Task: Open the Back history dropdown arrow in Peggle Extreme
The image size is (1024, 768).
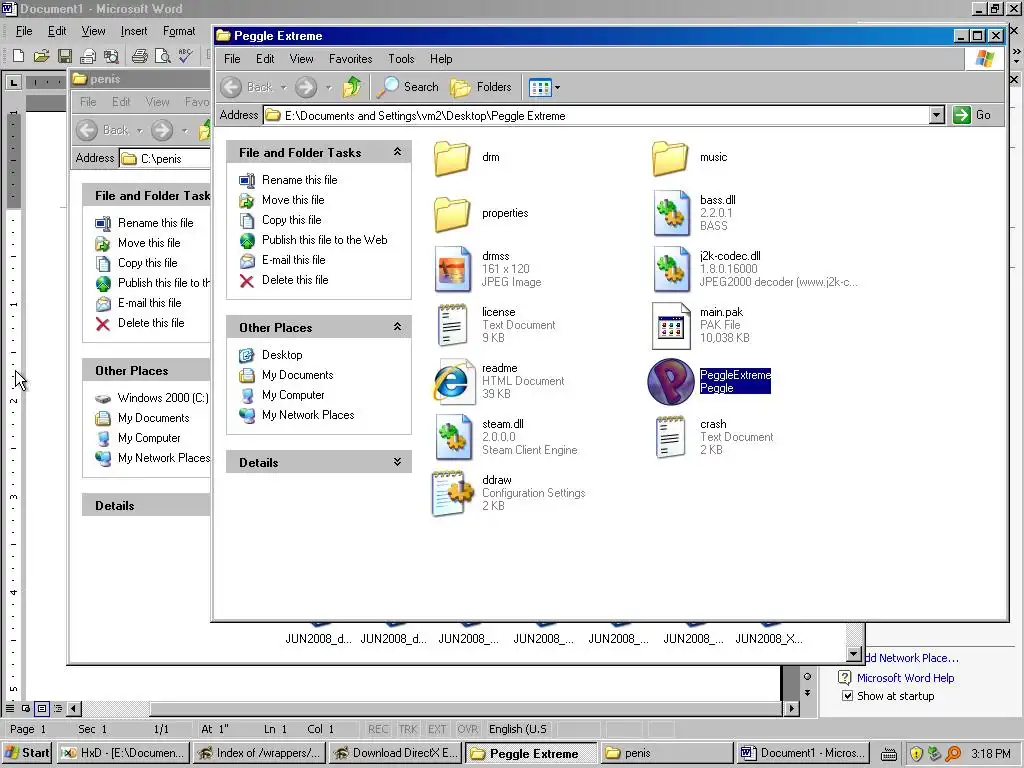Action: [283, 87]
